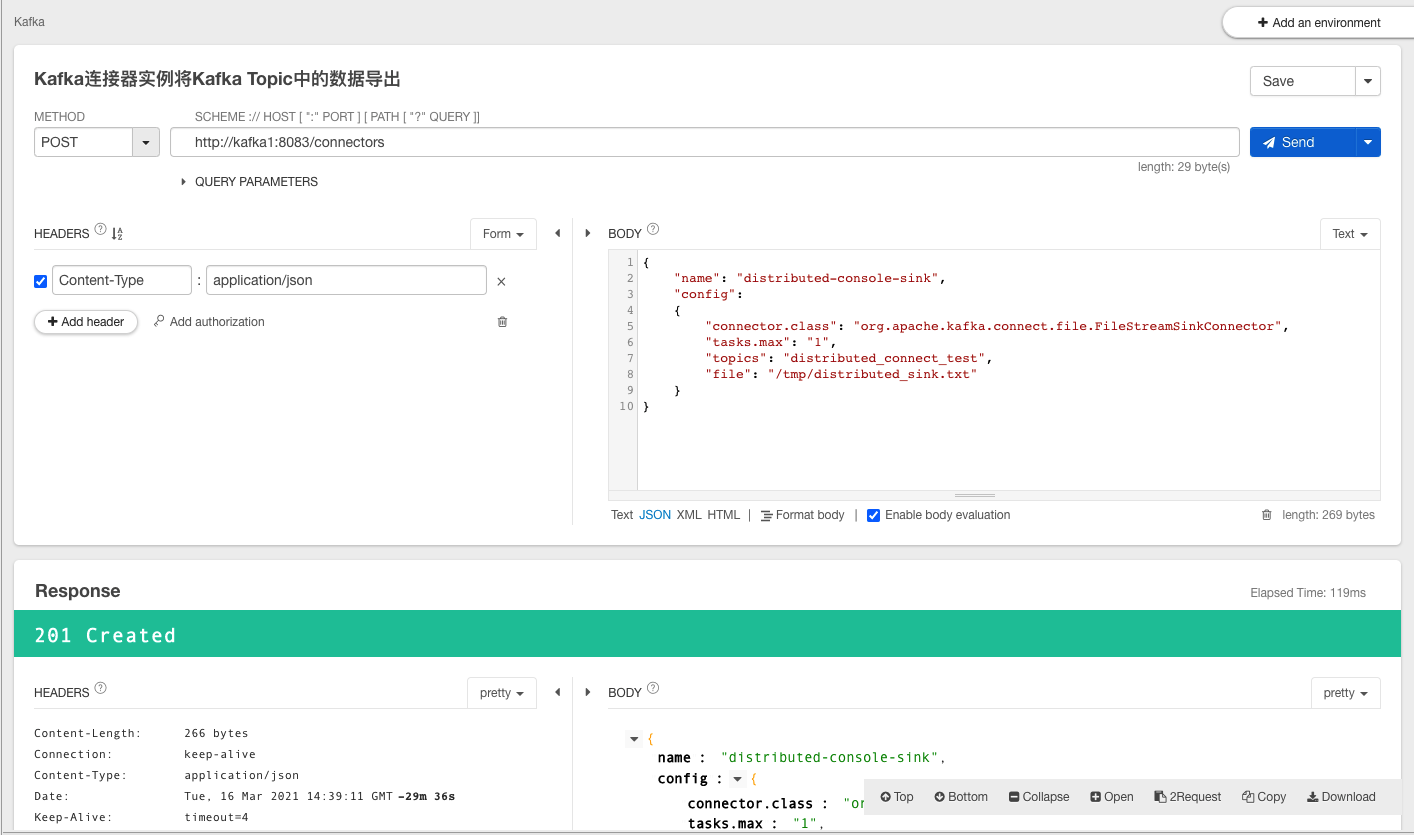Download the response body
This screenshot has height=835, width=1414.
pyautogui.click(x=1341, y=797)
